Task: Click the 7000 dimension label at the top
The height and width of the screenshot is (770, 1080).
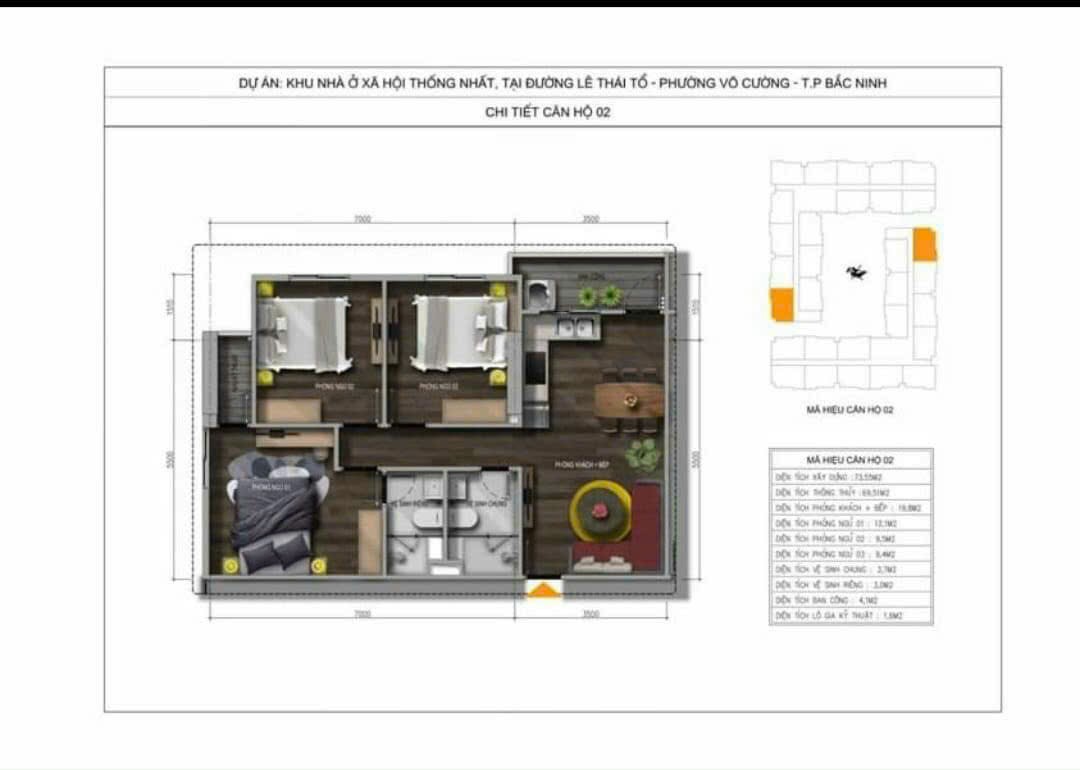Action: tap(362, 219)
